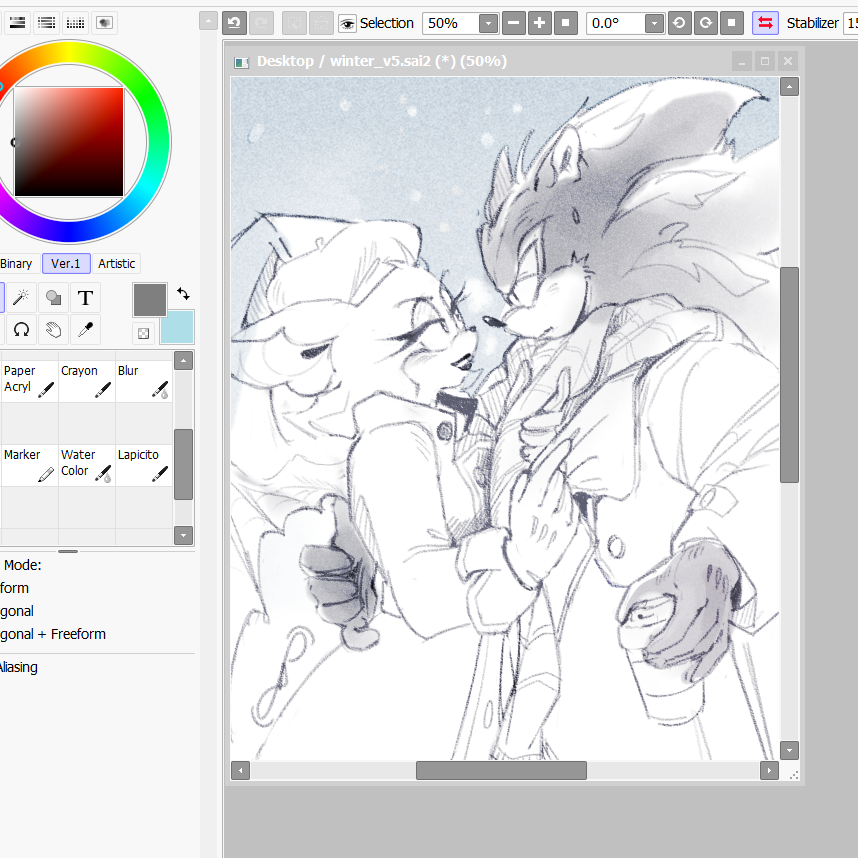Open the 0.0° rotation angle dropdown
858x858 pixels.
(x=654, y=24)
